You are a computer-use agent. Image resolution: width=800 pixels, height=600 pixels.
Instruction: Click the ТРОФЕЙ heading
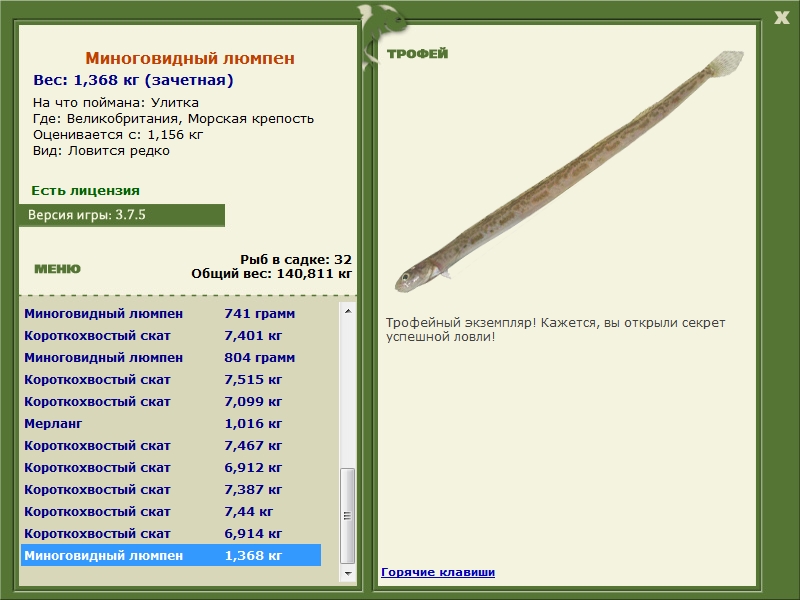point(417,54)
